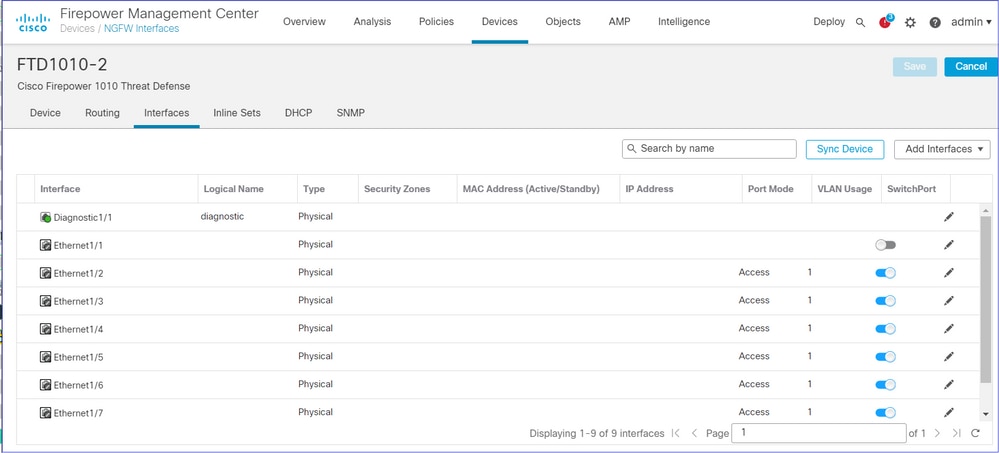999x453 pixels.
Task: Open the Analysis menu
Action: coord(372,22)
